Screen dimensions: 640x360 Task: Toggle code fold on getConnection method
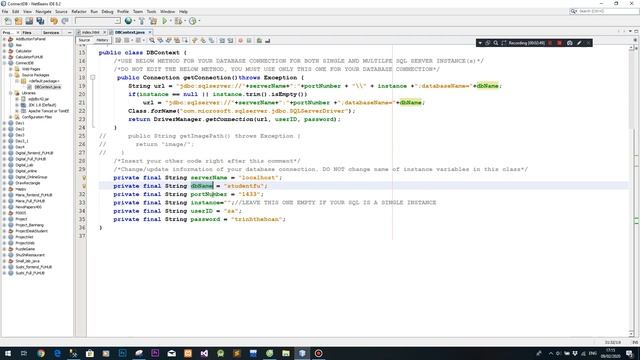[93, 78]
